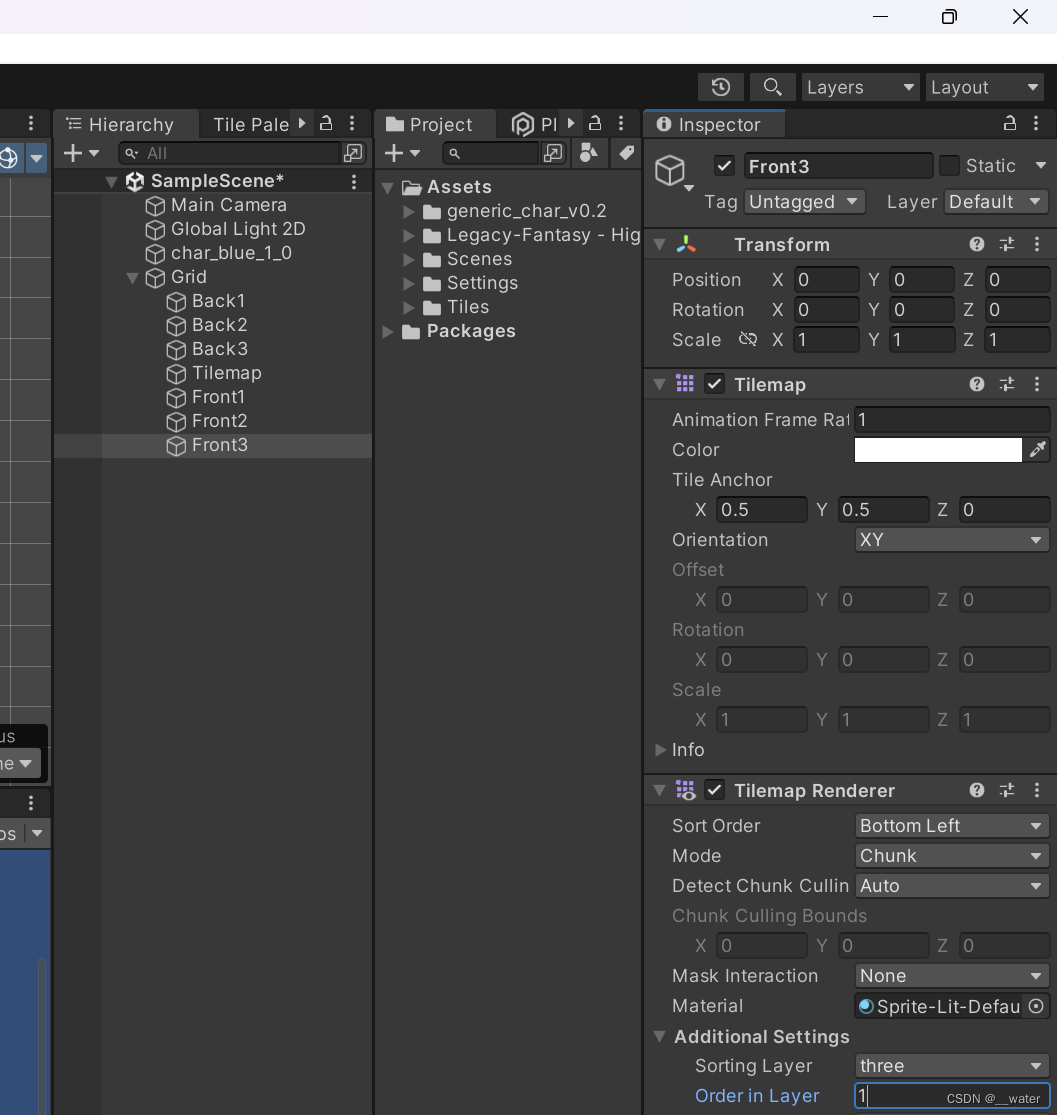This screenshot has width=1057, height=1115.
Task: Collapse the Assets folder
Action: [388, 188]
